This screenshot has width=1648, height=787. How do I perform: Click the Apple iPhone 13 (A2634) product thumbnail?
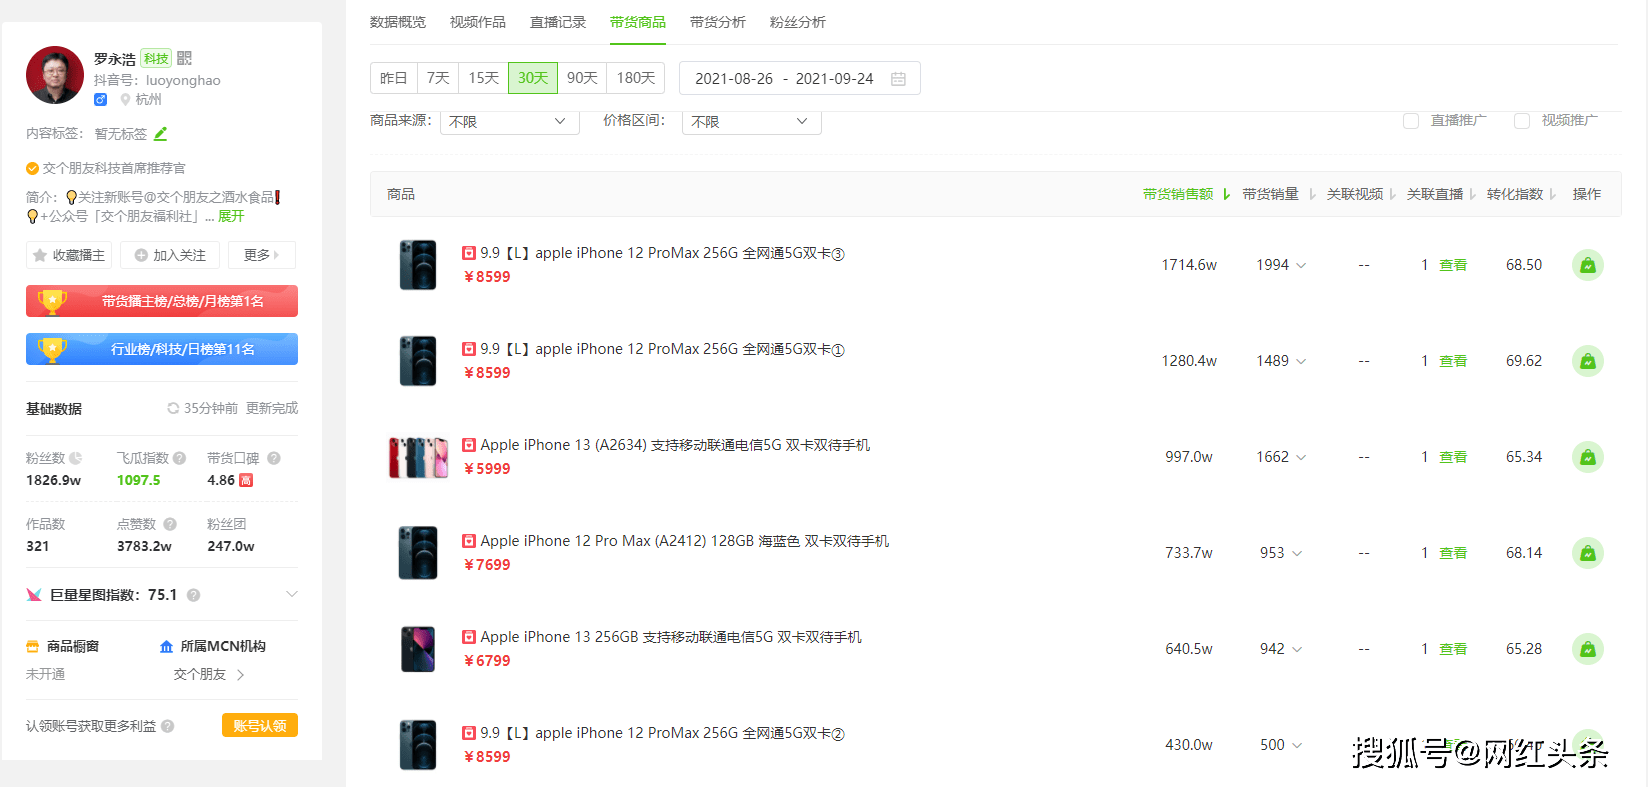(418, 457)
